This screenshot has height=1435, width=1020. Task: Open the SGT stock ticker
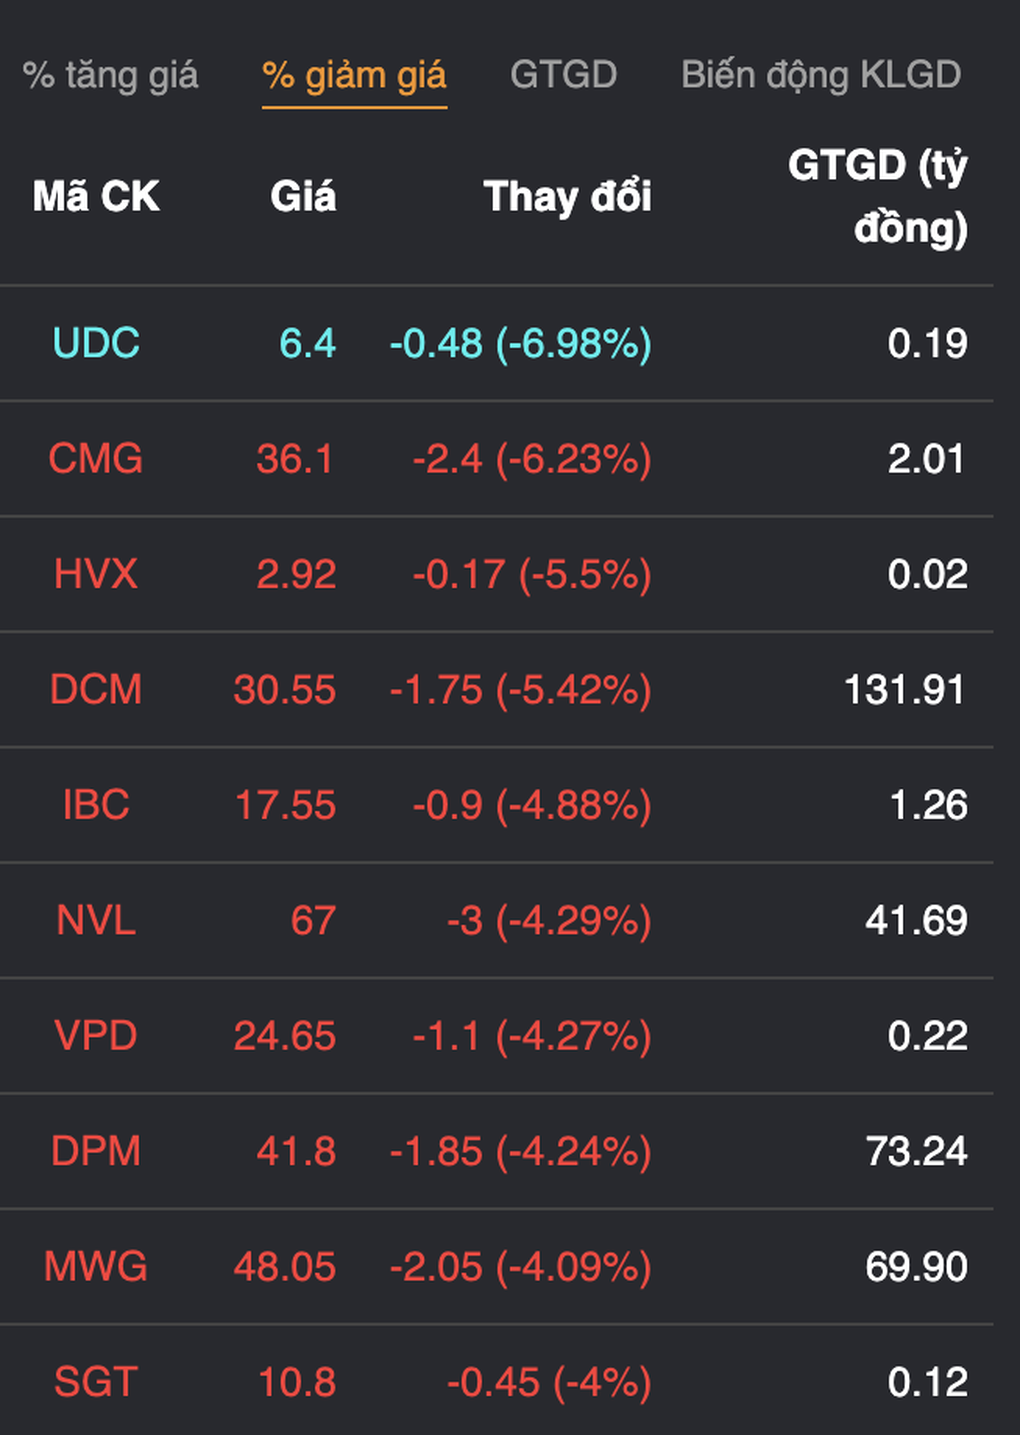coord(96,1382)
